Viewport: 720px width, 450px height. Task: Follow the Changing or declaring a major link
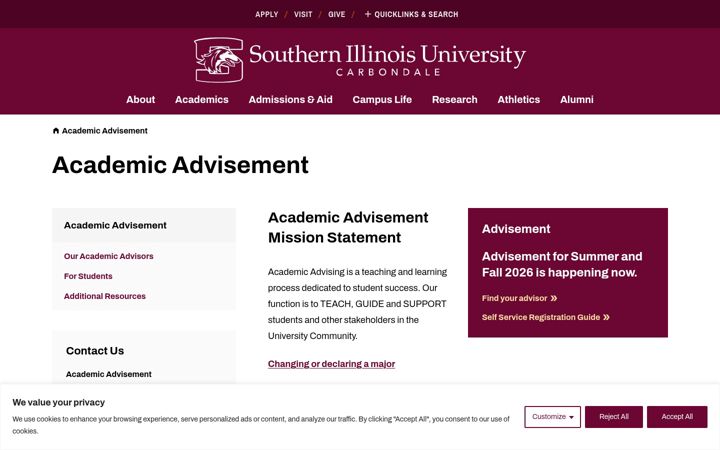(x=332, y=364)
